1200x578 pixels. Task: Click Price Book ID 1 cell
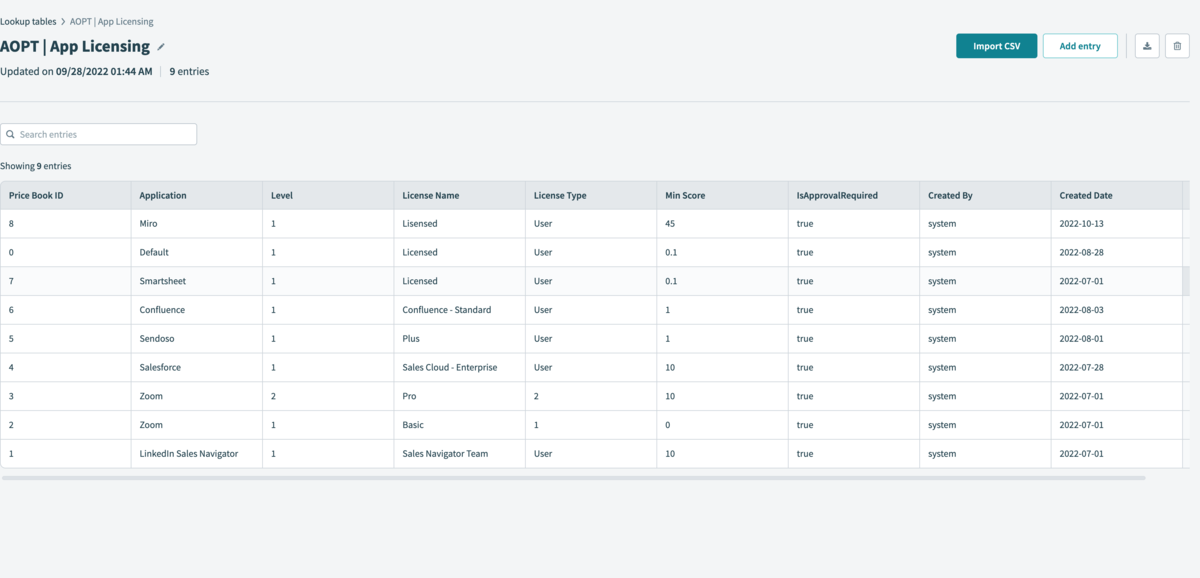pos(65,454)
